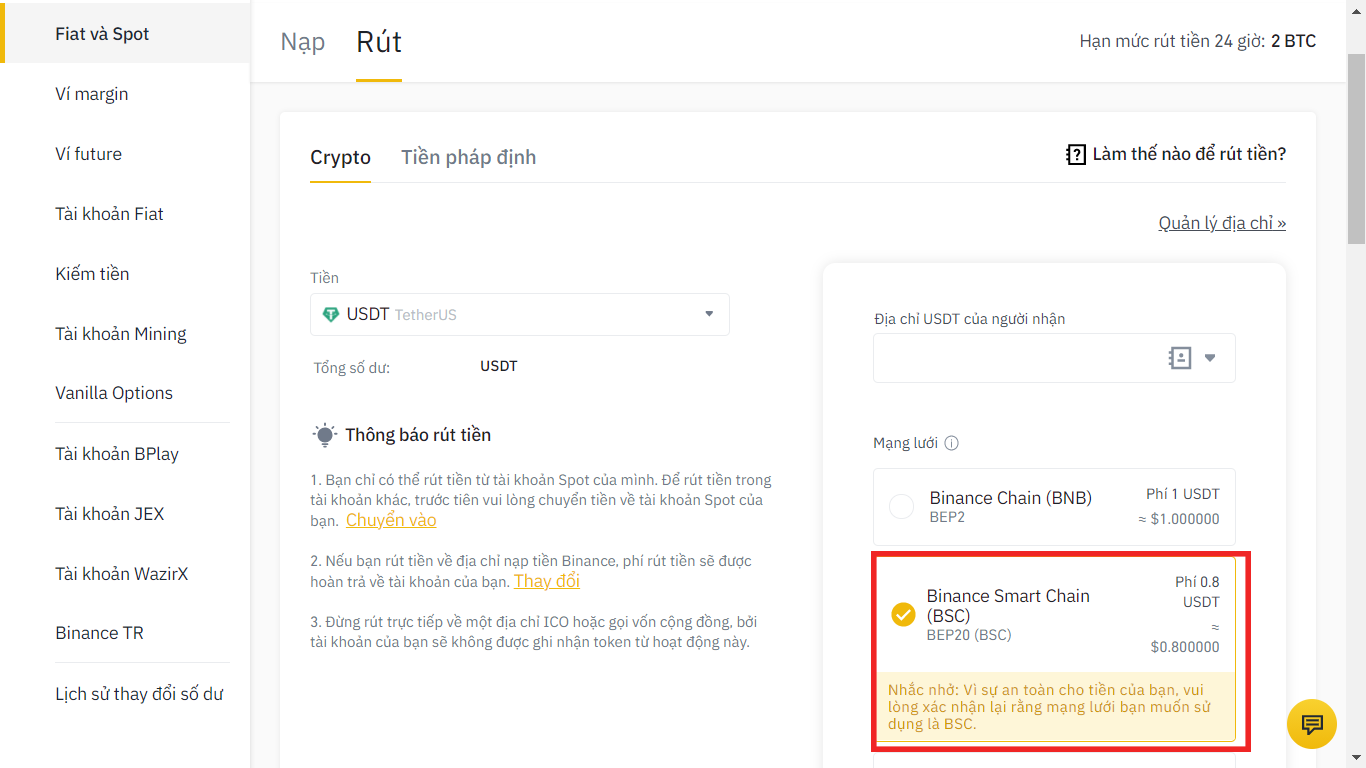Click the recipient USDT address input field
Image resolution: width=1366 pixels, height=768 pixels.
pyautogui.click(x=1054, y=358)
